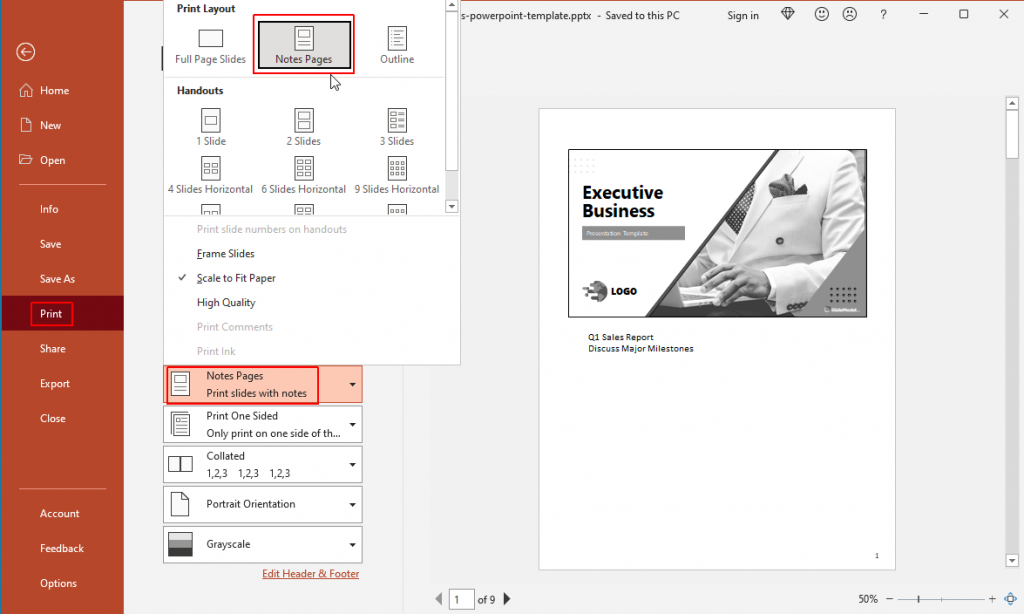
Task: Select Full Page Slides print layout
Action: [x=210, y=46]
